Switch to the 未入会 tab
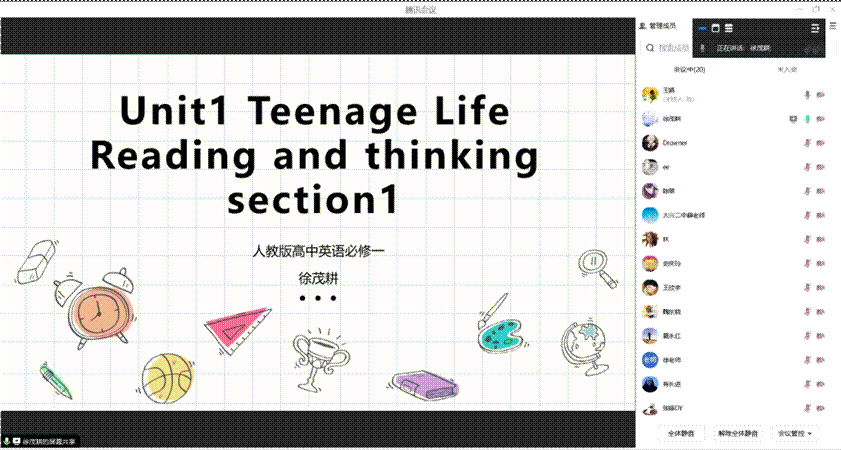The image size is (841, 450). coord(788,70)
